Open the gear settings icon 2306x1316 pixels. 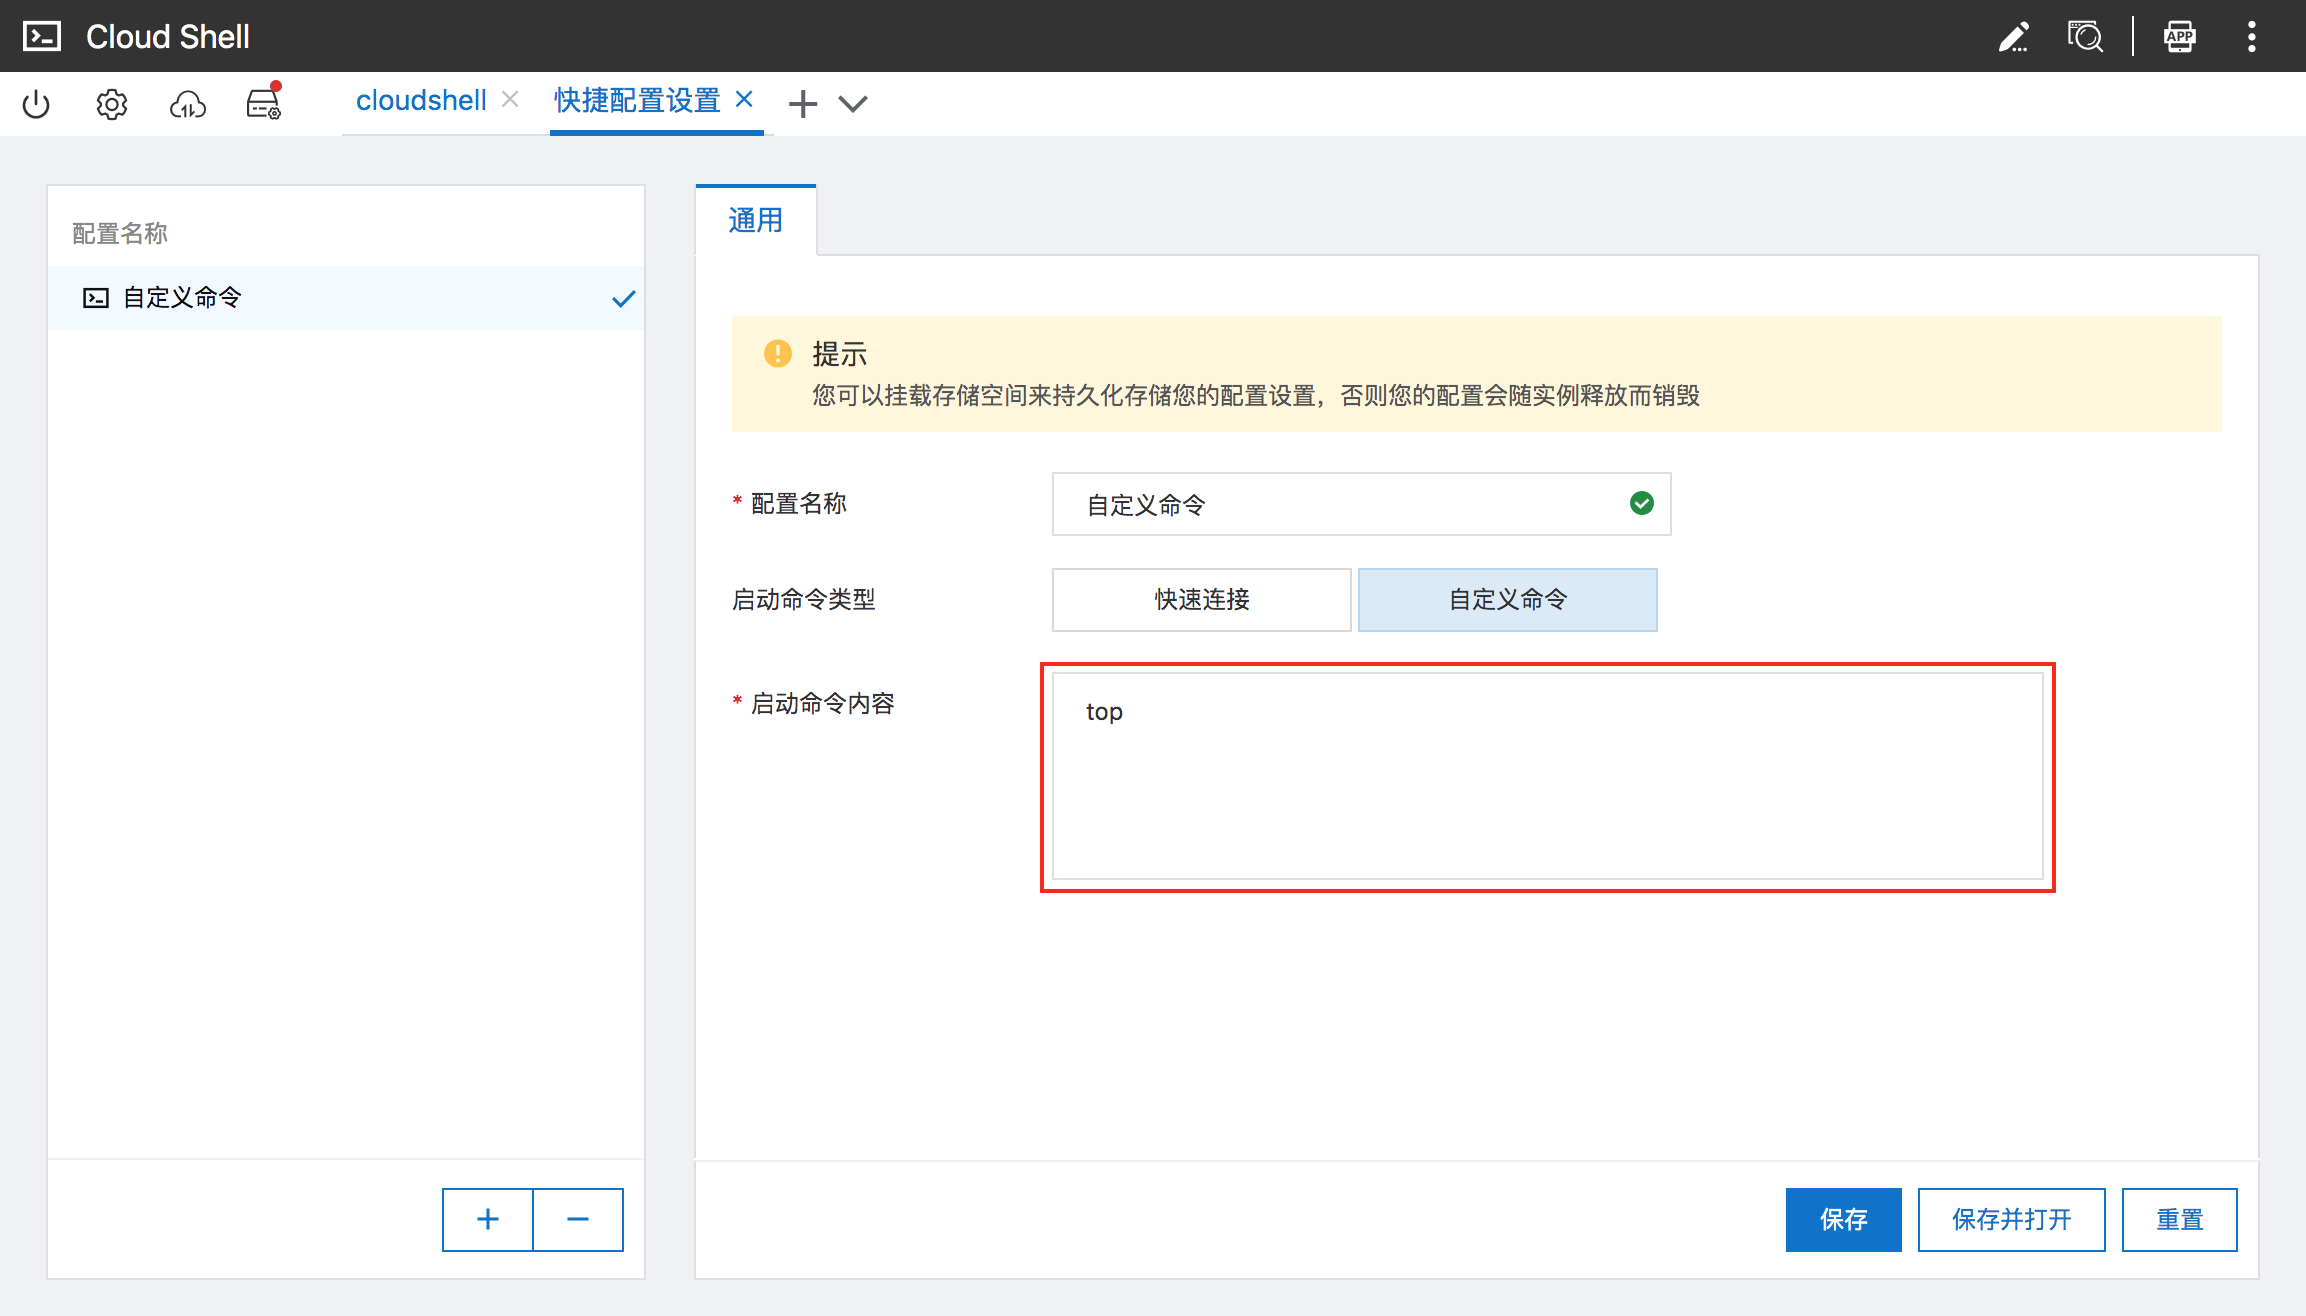[112, 104]
